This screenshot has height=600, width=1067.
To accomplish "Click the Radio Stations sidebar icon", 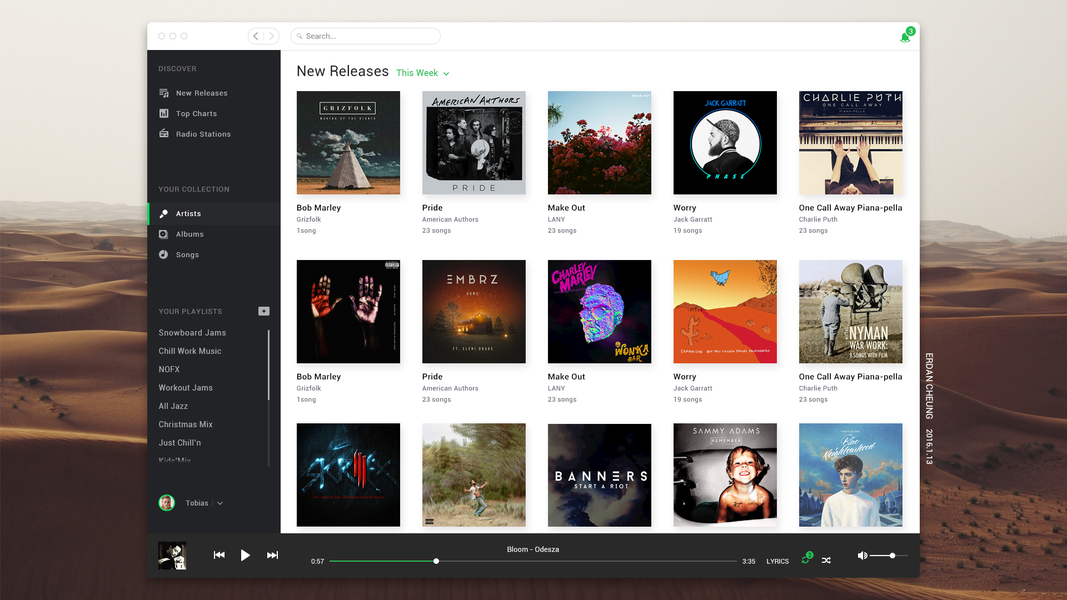I will click(x=164, y=133).
